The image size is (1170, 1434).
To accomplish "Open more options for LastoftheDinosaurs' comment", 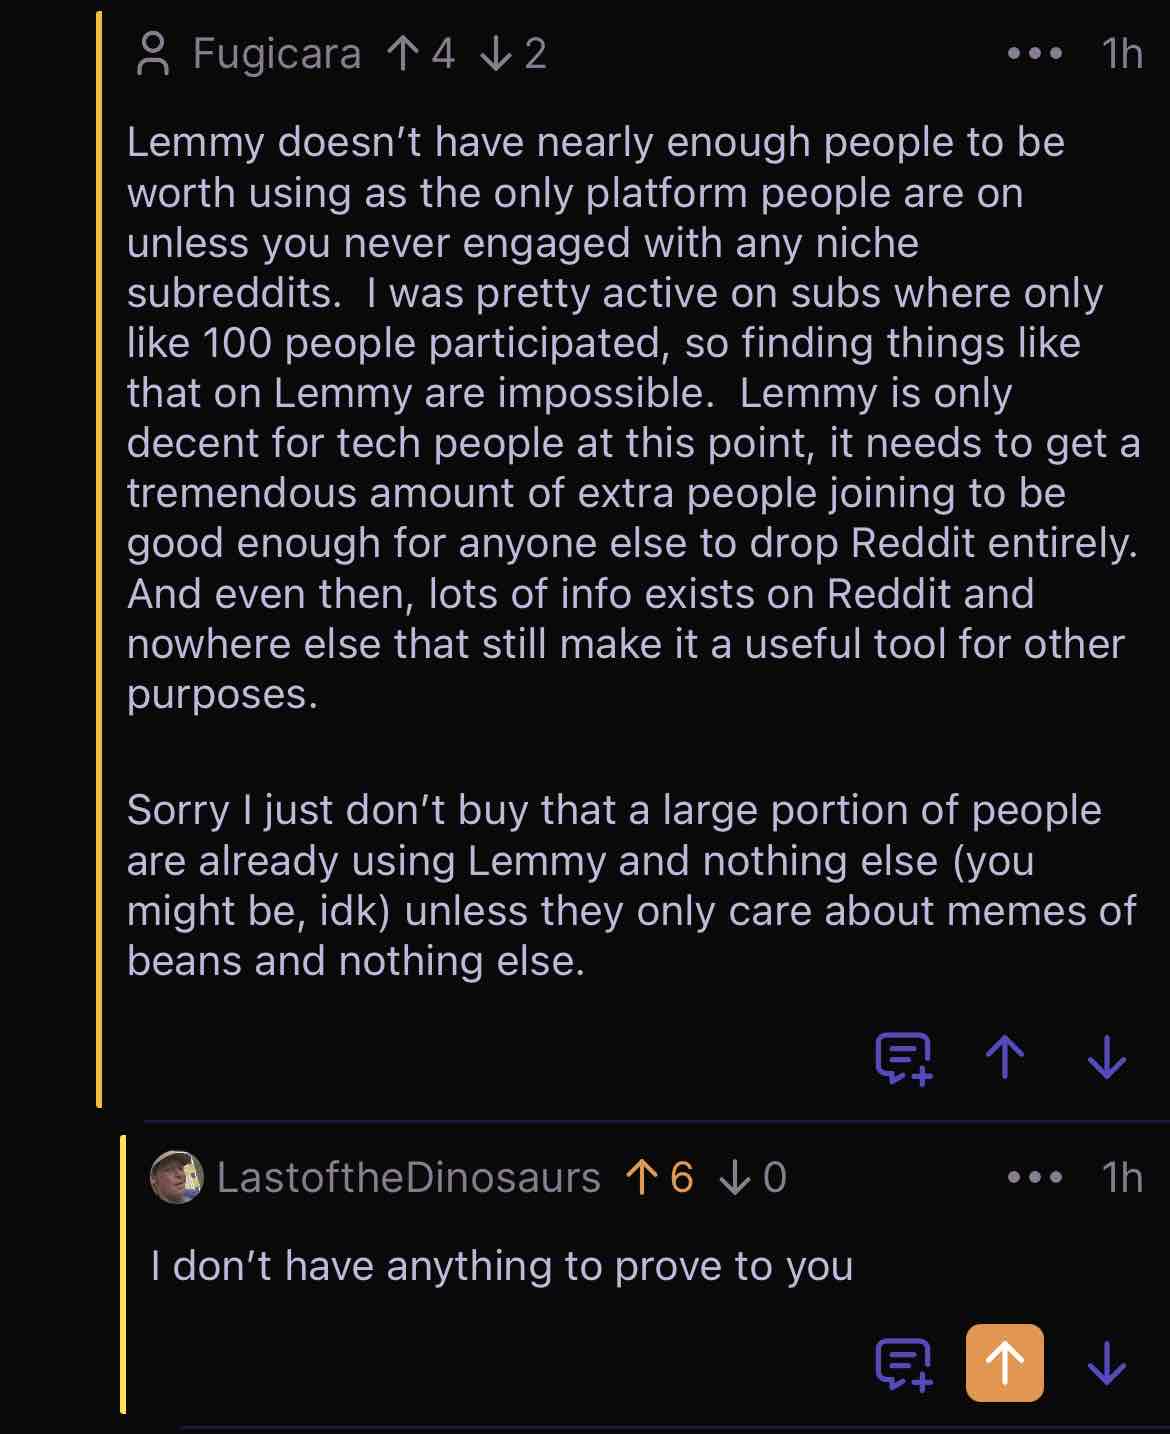I will (1034, 1178).
